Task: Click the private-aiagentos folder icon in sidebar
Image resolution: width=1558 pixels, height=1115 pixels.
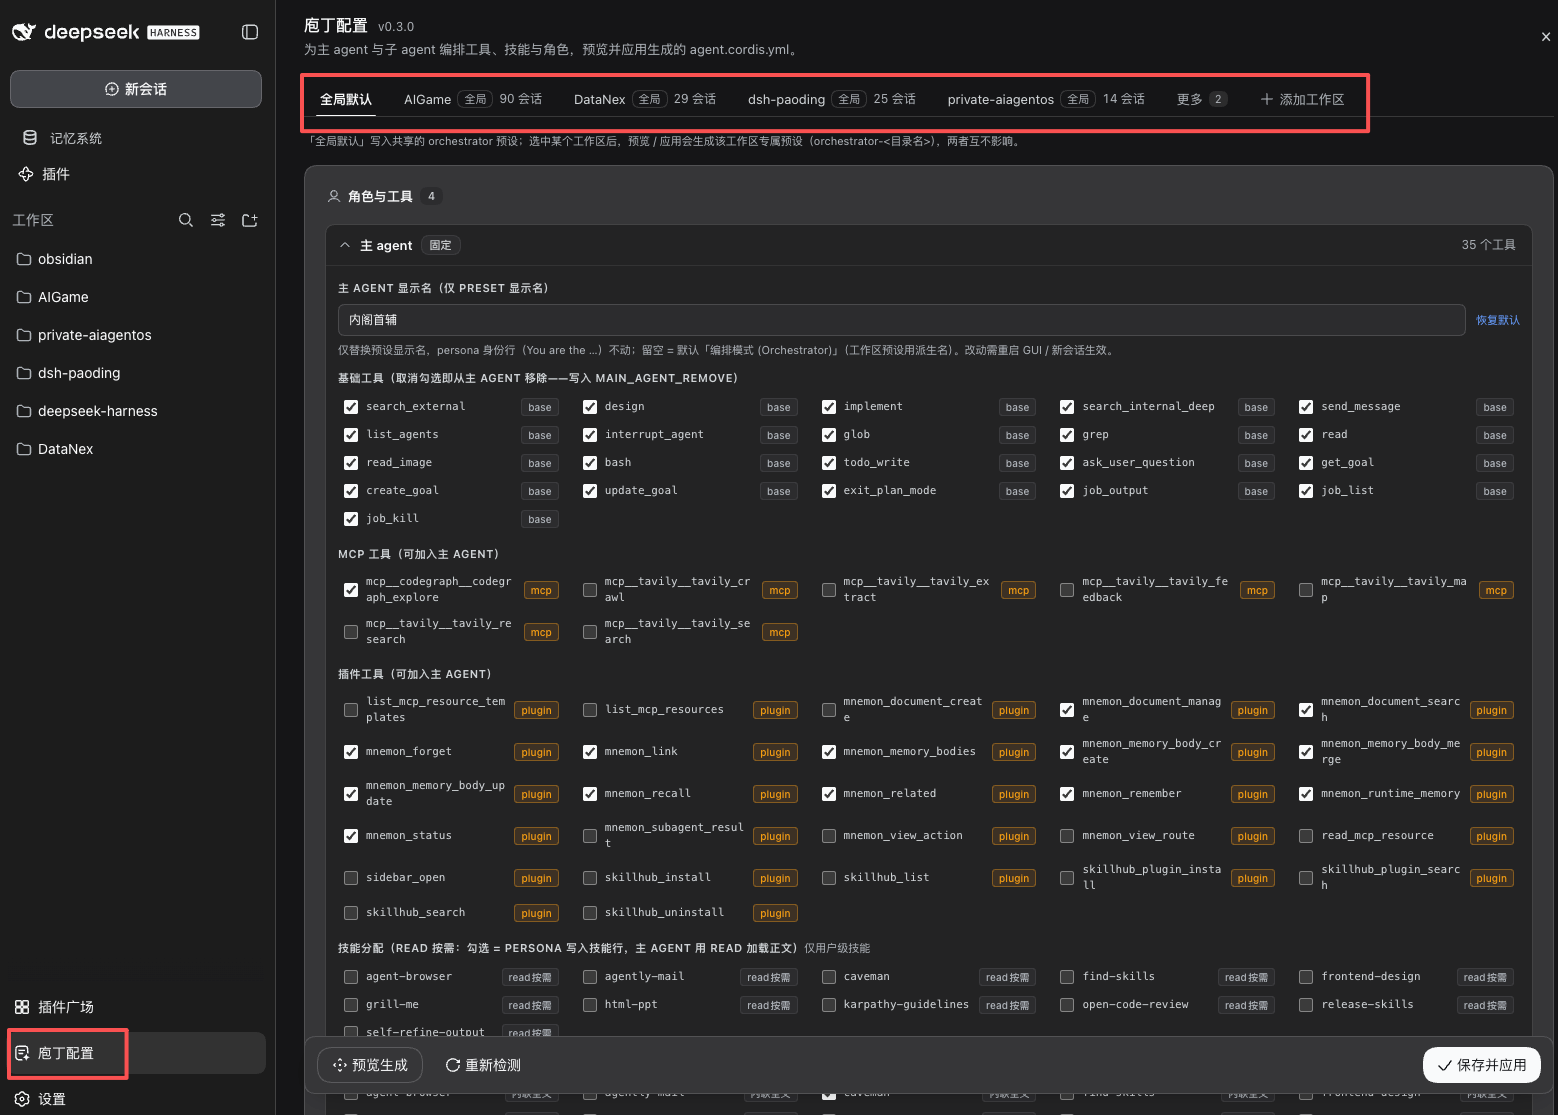Action: tap(24, 335)
